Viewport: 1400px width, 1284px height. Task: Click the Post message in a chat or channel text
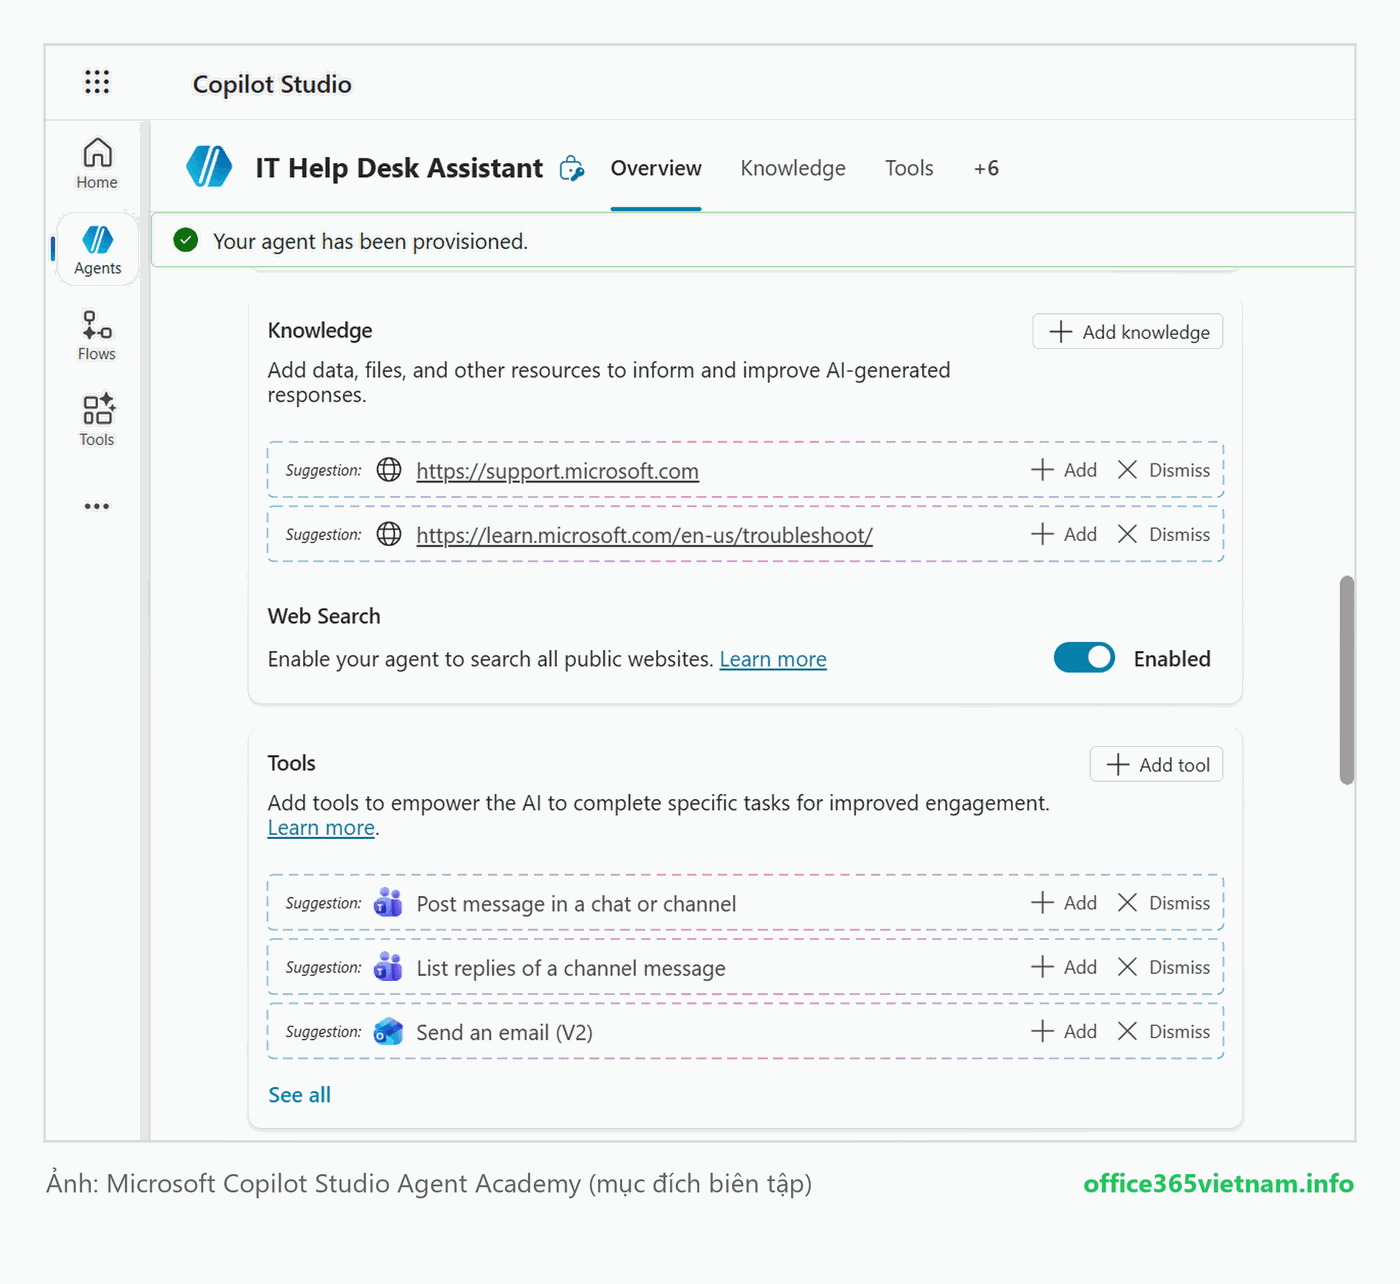tap(576, 904)
